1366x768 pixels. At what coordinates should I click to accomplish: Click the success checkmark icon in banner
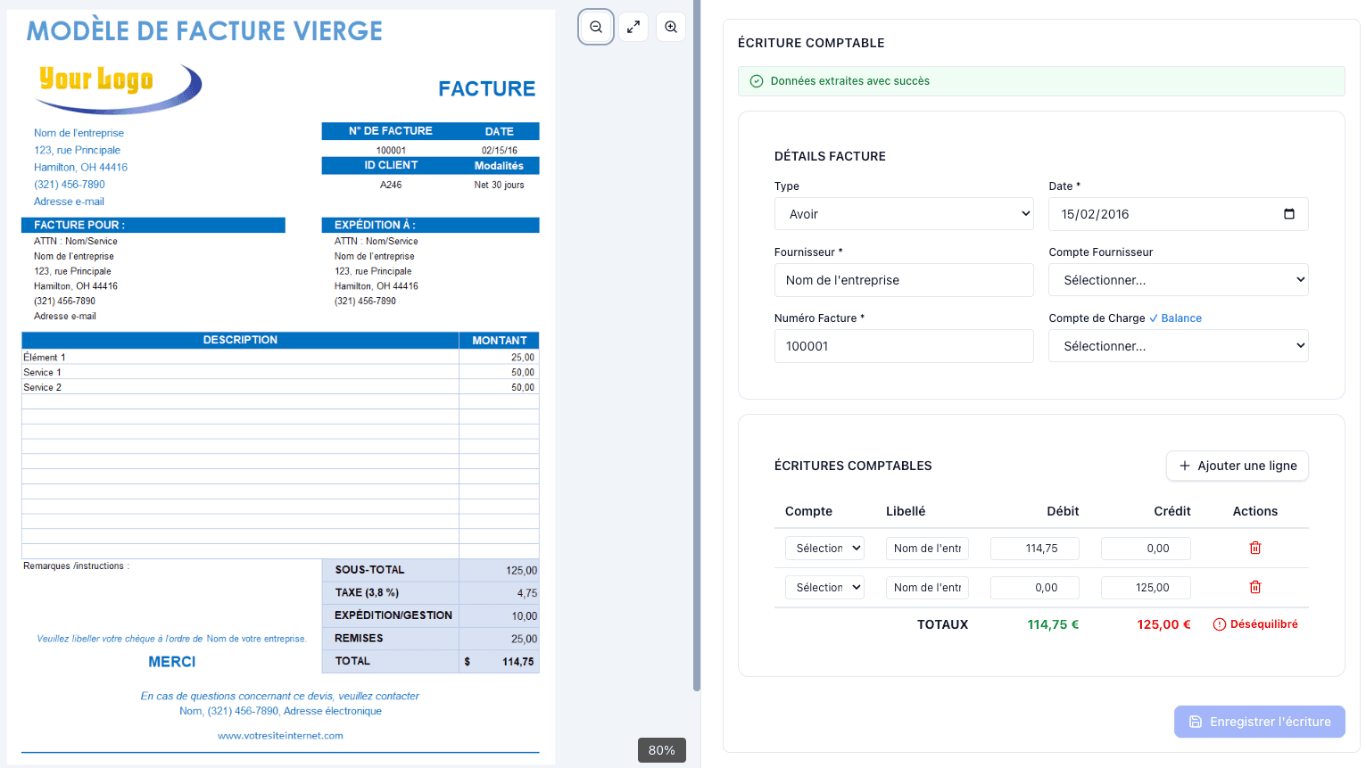pyautogui.click(x=756, y=81)
